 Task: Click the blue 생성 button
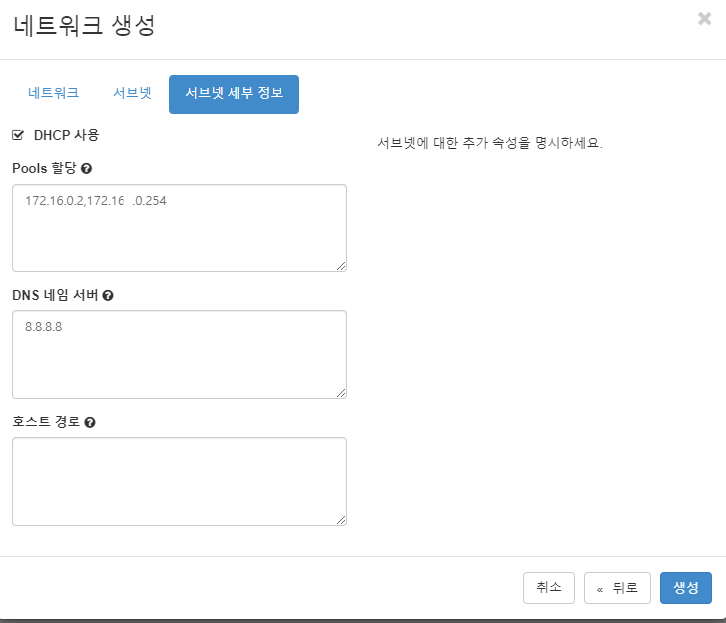click(x=686, y=588)
